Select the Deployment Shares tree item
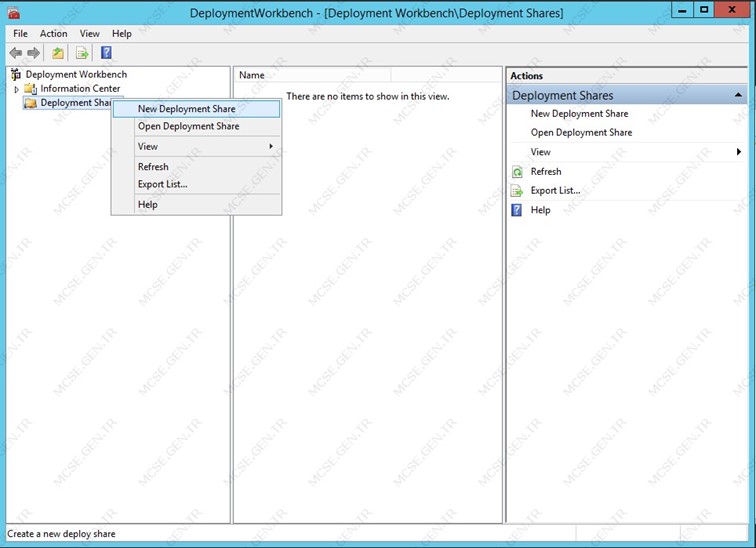 pos(76,103)
